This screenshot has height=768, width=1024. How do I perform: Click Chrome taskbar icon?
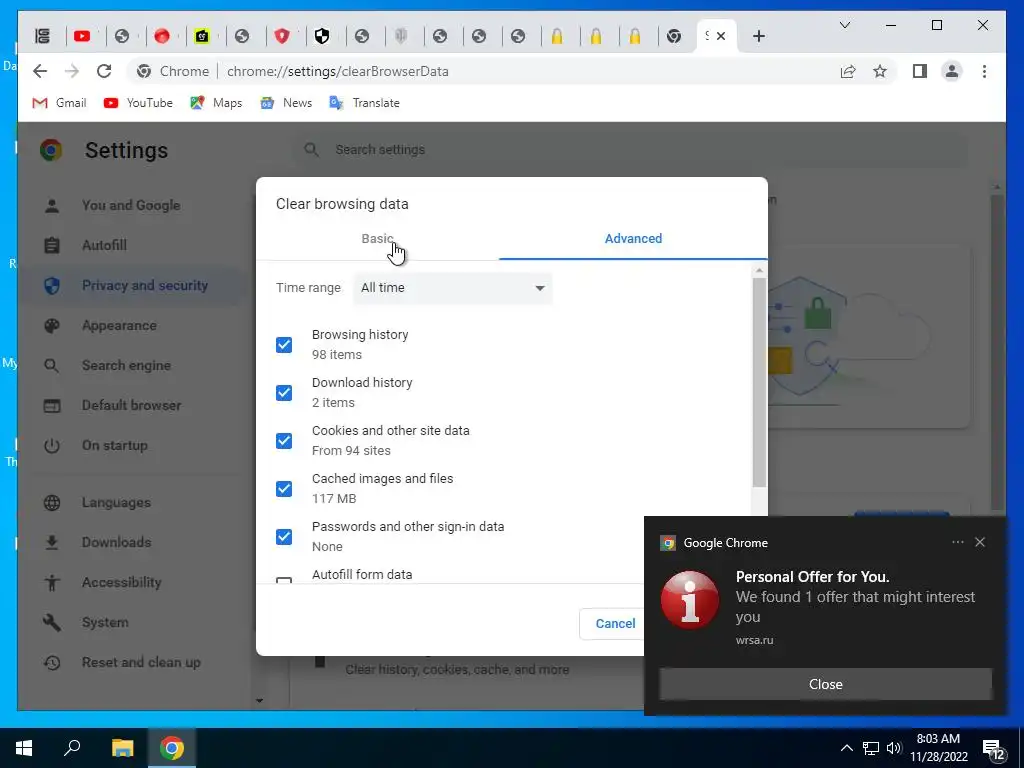coord(172,748)
